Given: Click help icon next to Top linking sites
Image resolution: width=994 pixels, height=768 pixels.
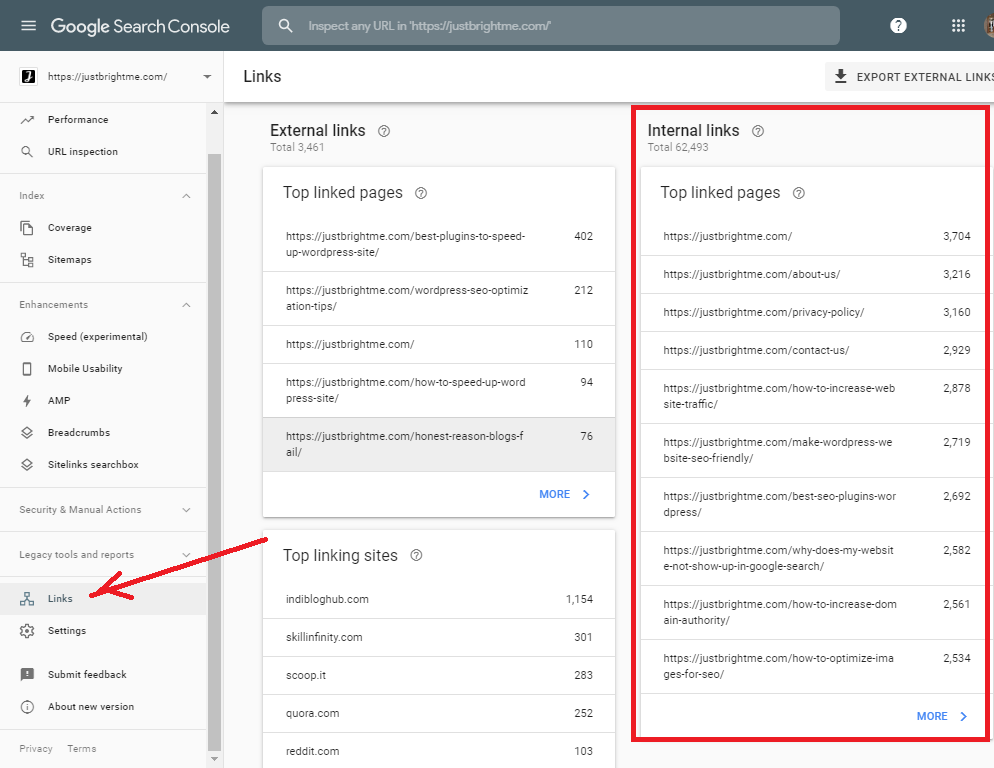Looking at the screenshot, I should (x=416, y=556).
